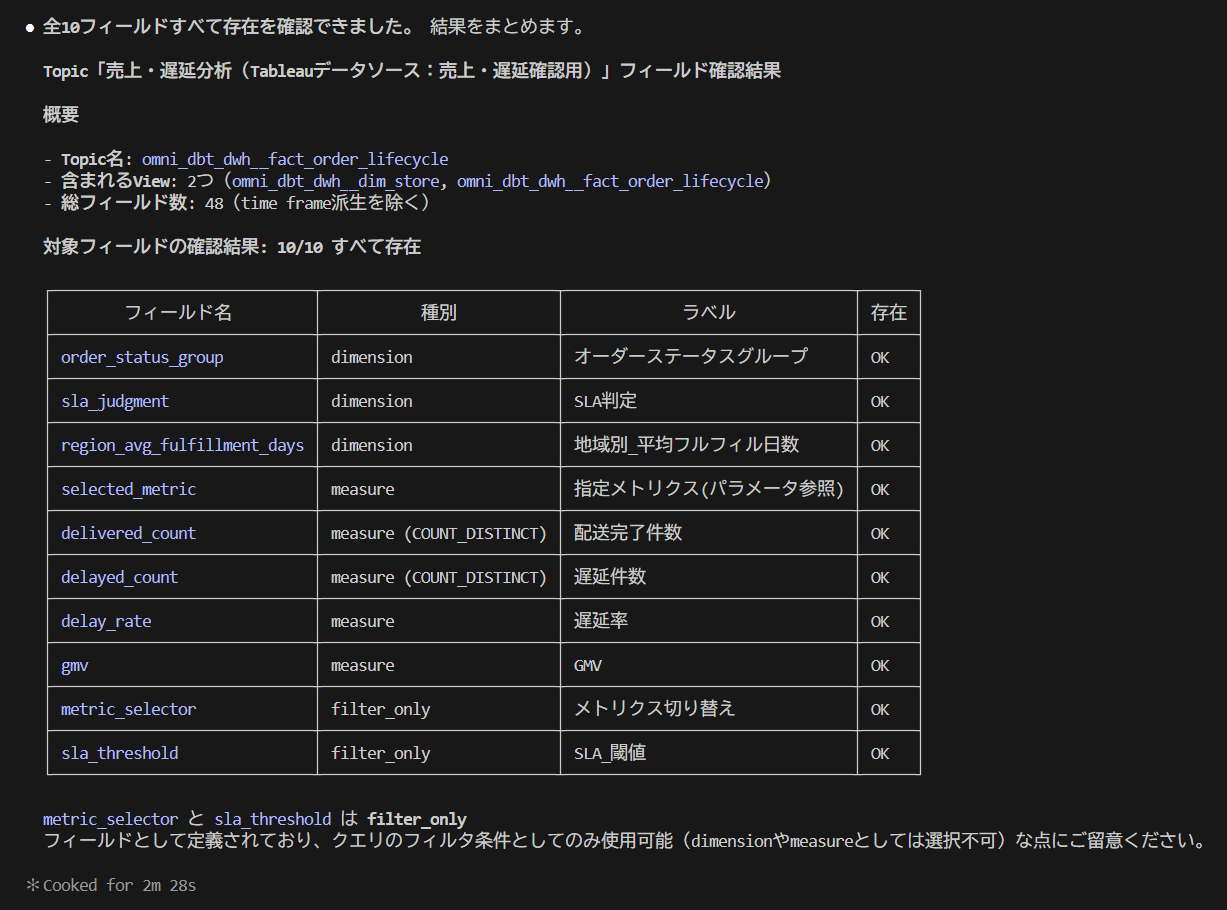The height and width of the screenshot is (910, 1227).
Task: Click OK in the gmv row
Action: click(x=880, y=665)
